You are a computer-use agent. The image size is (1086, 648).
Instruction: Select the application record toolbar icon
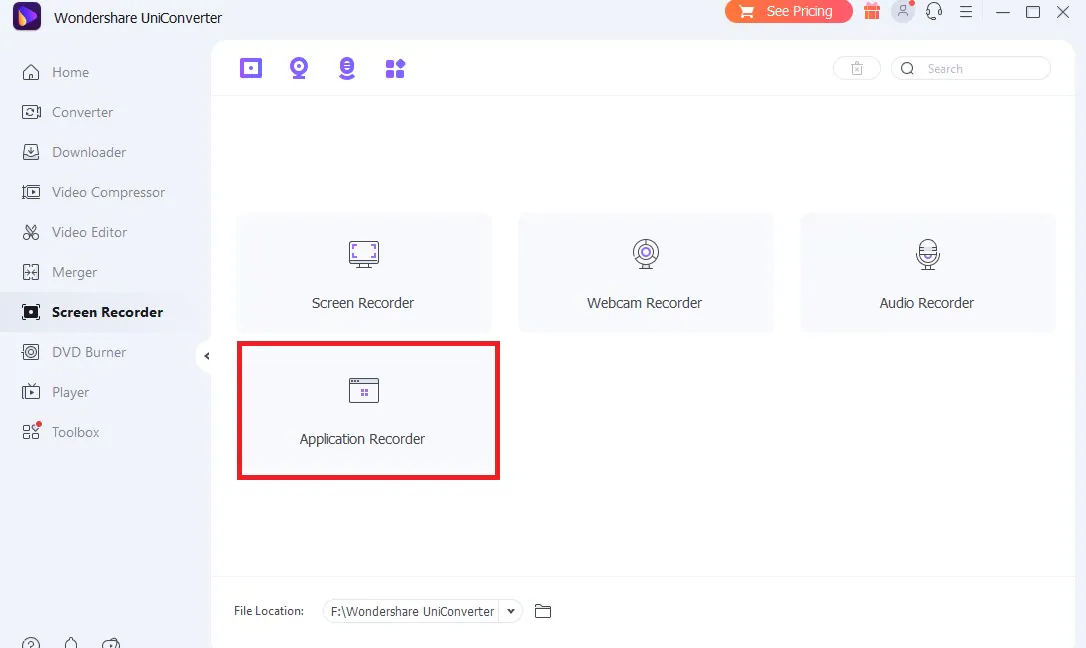click(x=395, y=69)
